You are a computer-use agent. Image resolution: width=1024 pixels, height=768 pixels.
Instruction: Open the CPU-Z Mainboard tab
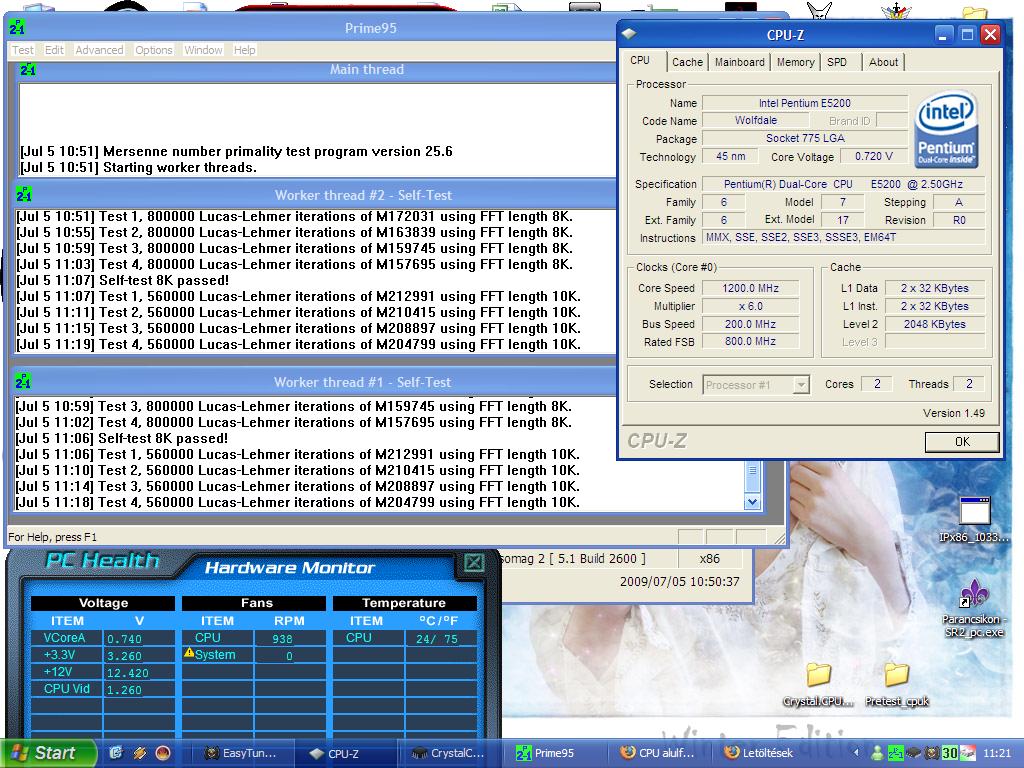(739, 62)
